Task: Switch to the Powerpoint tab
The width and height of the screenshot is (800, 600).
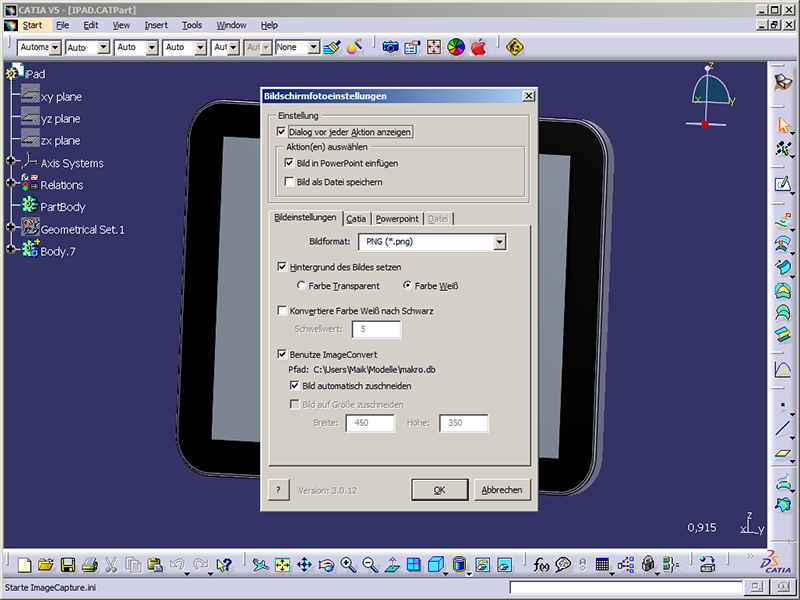Action: 397,219
